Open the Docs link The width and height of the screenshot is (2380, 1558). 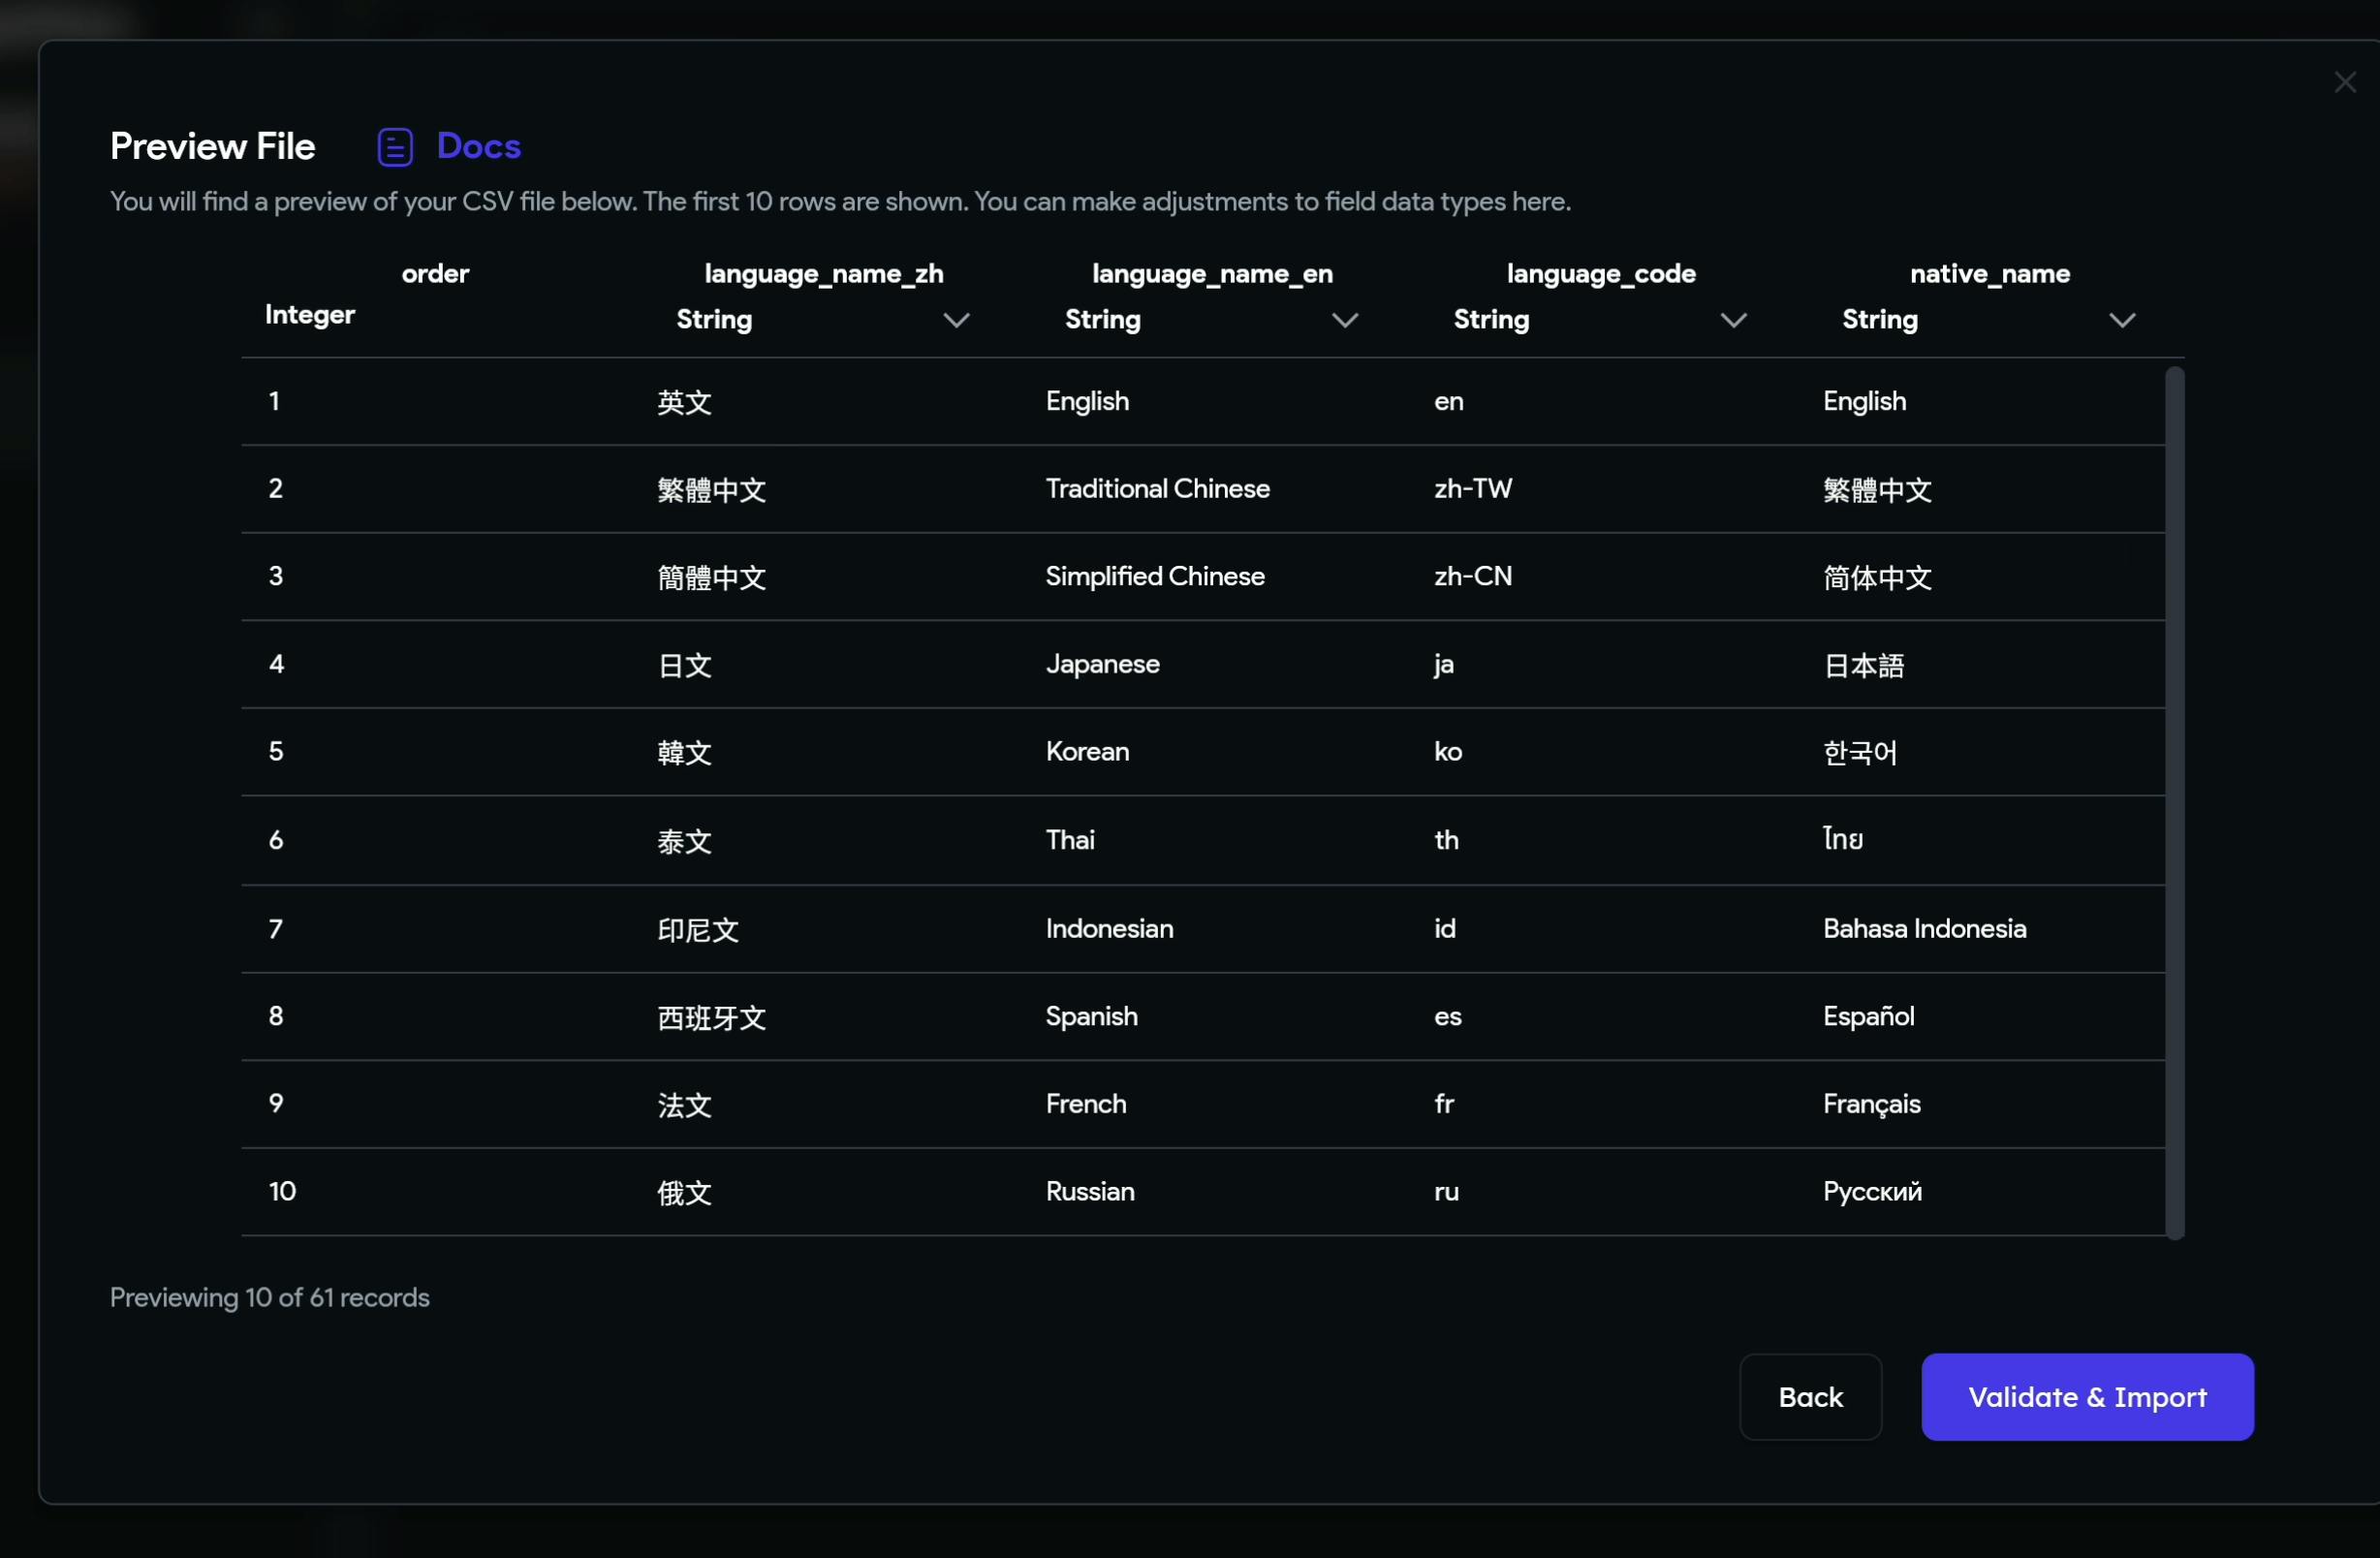[x=478, y=147]
